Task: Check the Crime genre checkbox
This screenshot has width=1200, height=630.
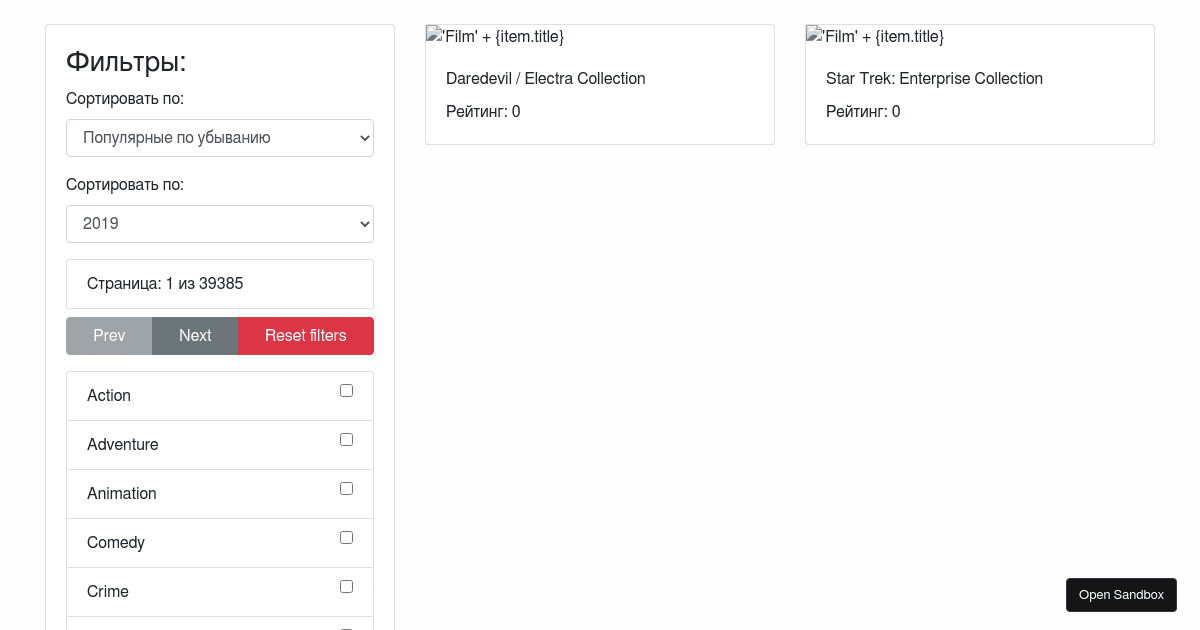Action: [x=346, y=586]
